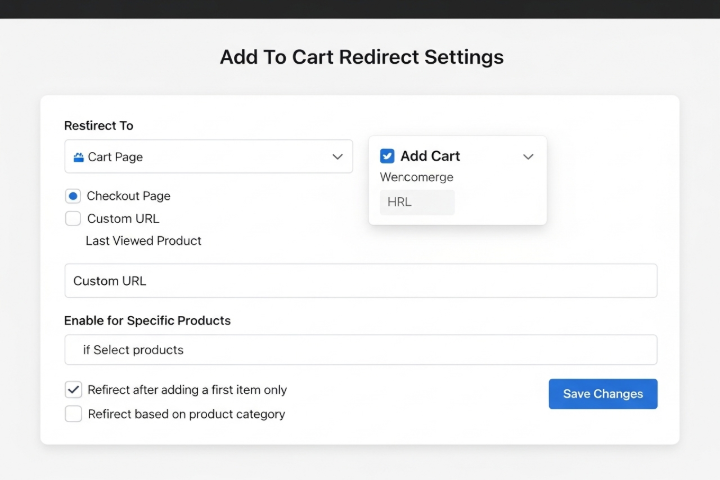Click the Enable for Specific Products label

(x=147, y=321)
